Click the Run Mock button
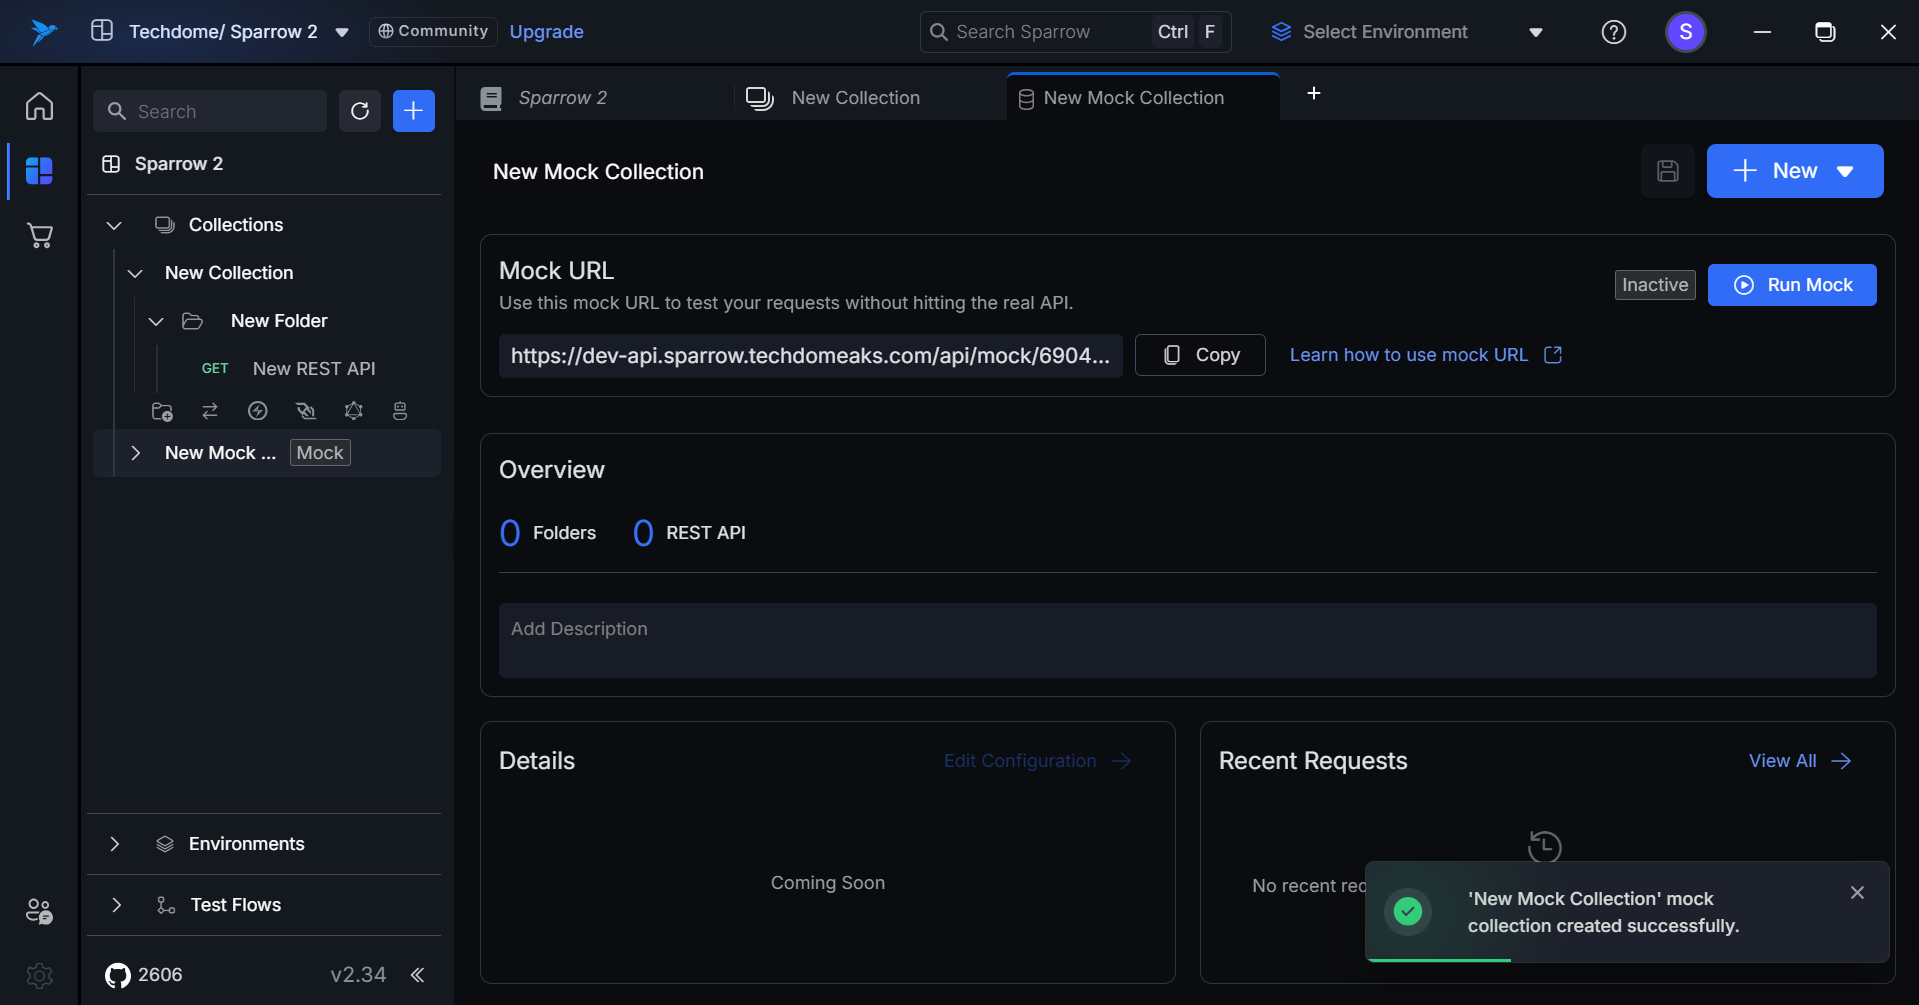Image resolution: width=1919 pixels, height=1005 pixels. click(x=1791, y=285)
